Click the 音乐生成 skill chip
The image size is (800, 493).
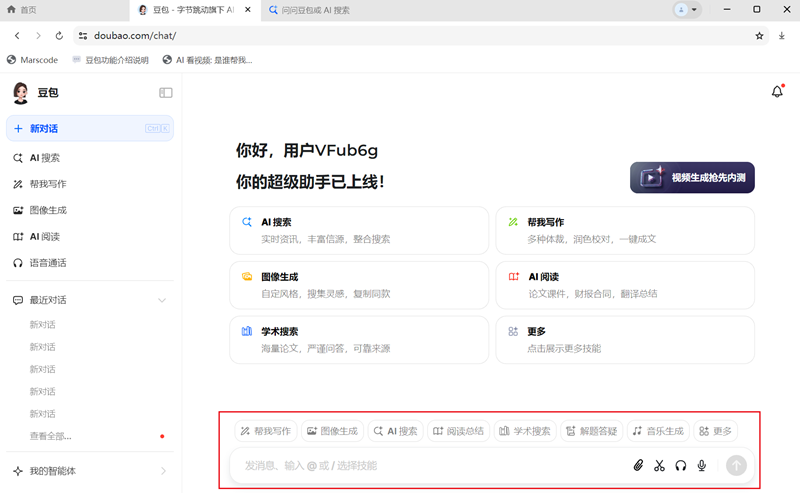(657, 431)
